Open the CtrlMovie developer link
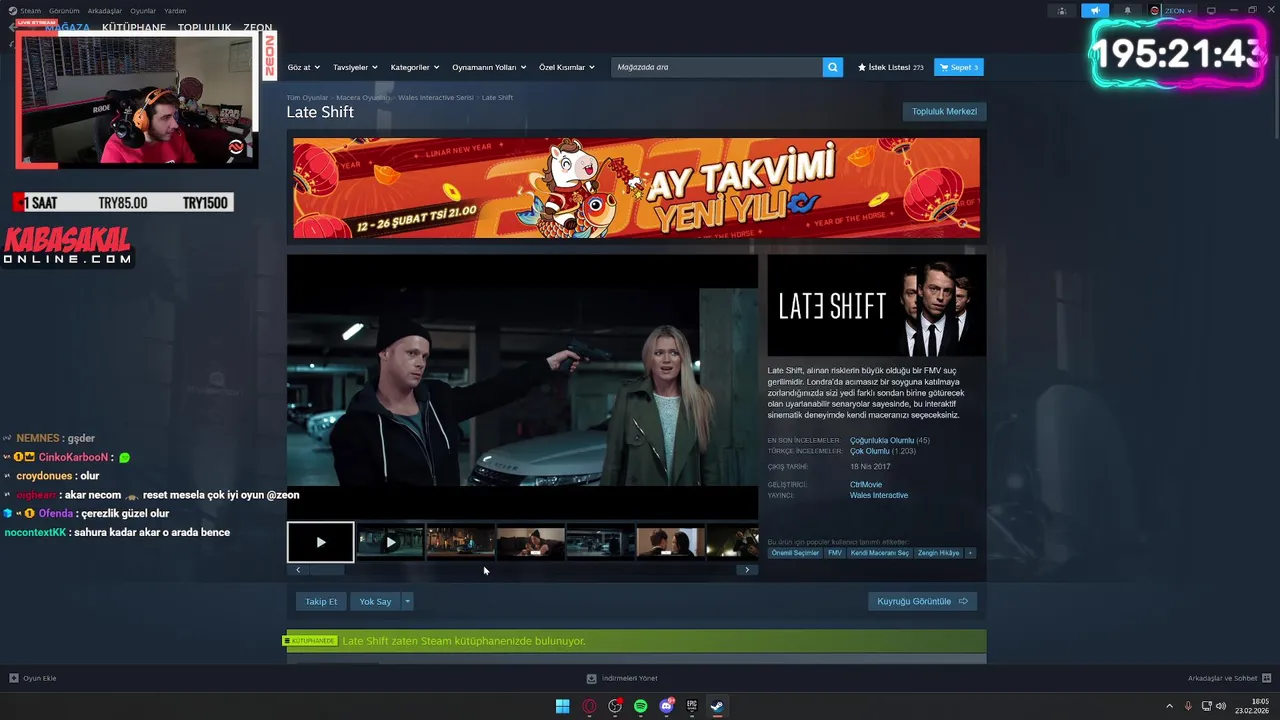Viewport: 1280px width, 720px height. click(x=866, y=485)
